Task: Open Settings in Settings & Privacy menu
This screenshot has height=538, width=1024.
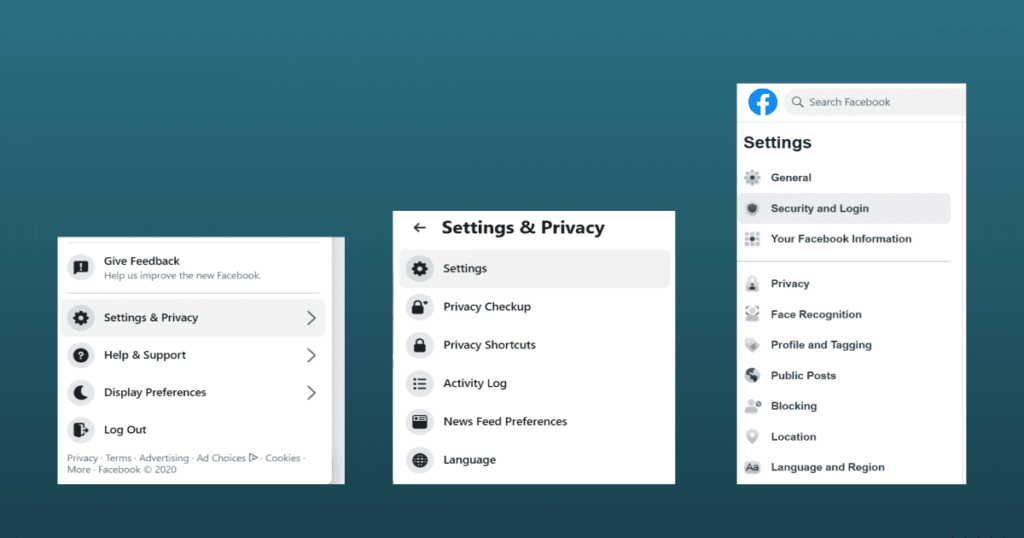Action: tap(535, 268)
